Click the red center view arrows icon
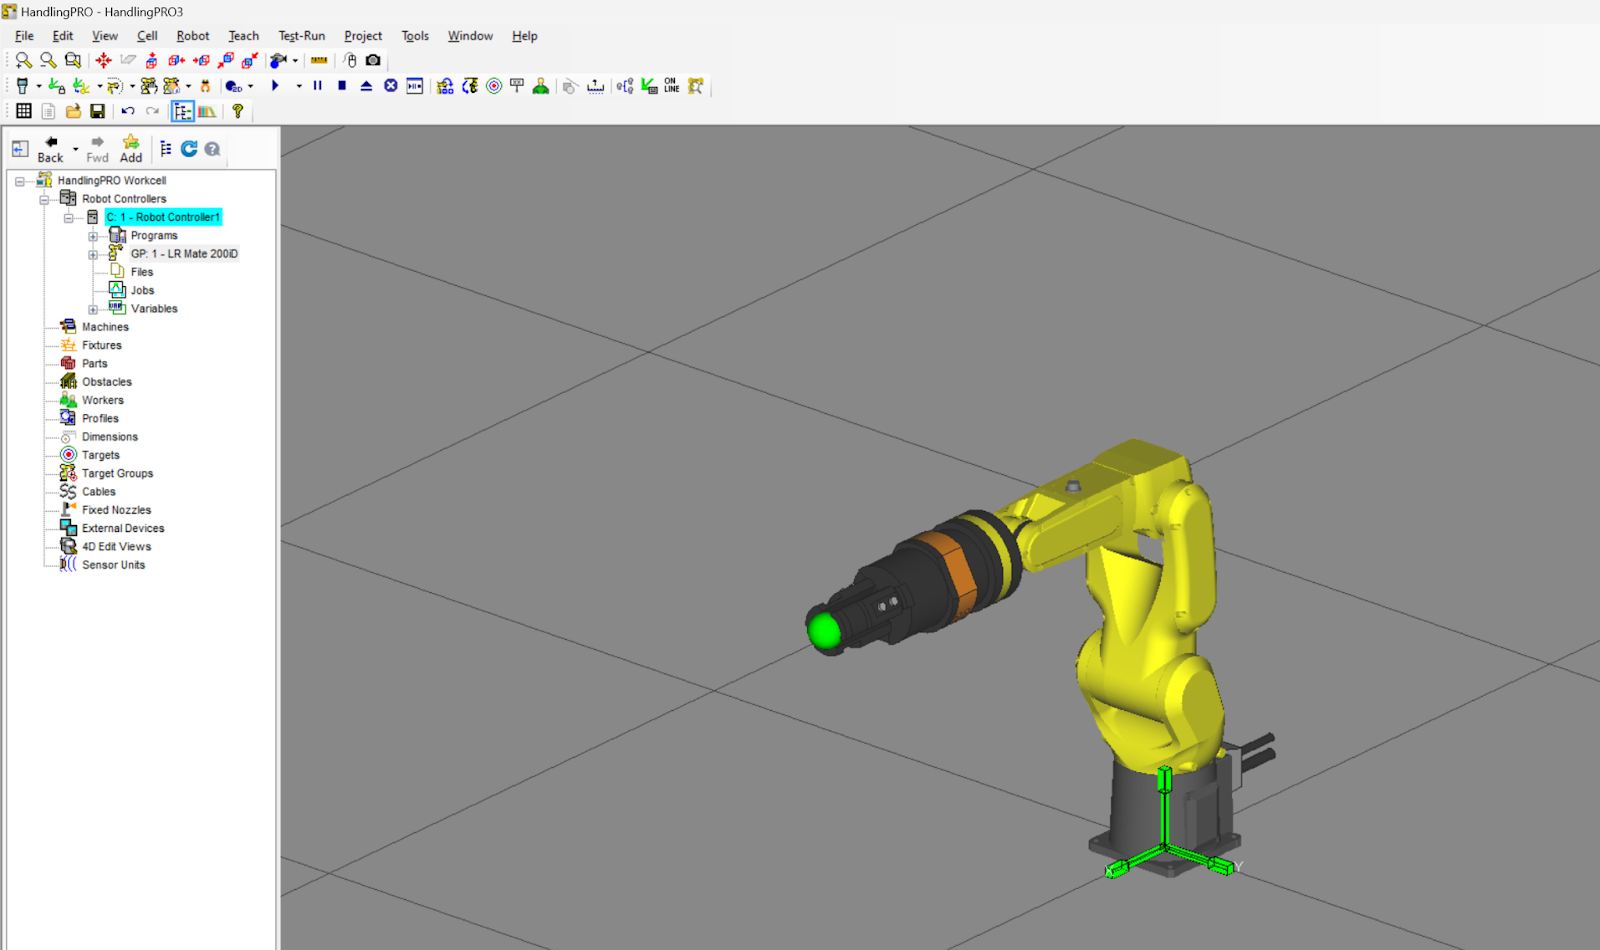This screenshot has width=1600, height=950. (x=103, y=60)
